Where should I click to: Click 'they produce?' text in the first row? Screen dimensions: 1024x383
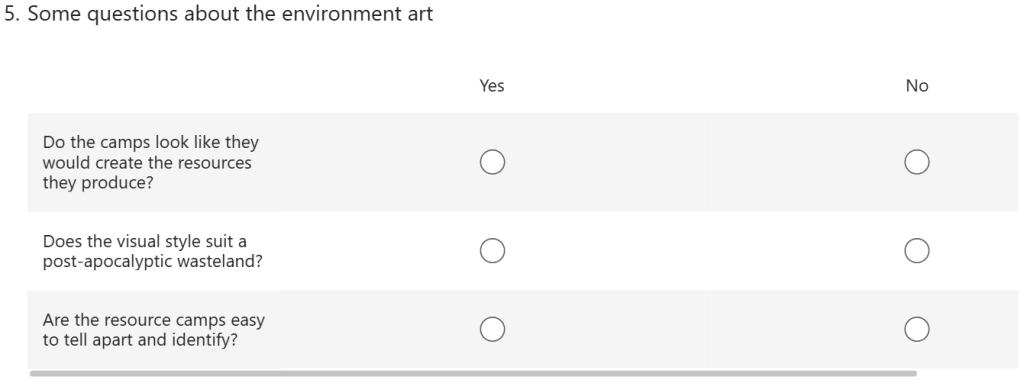coord(98,182)
